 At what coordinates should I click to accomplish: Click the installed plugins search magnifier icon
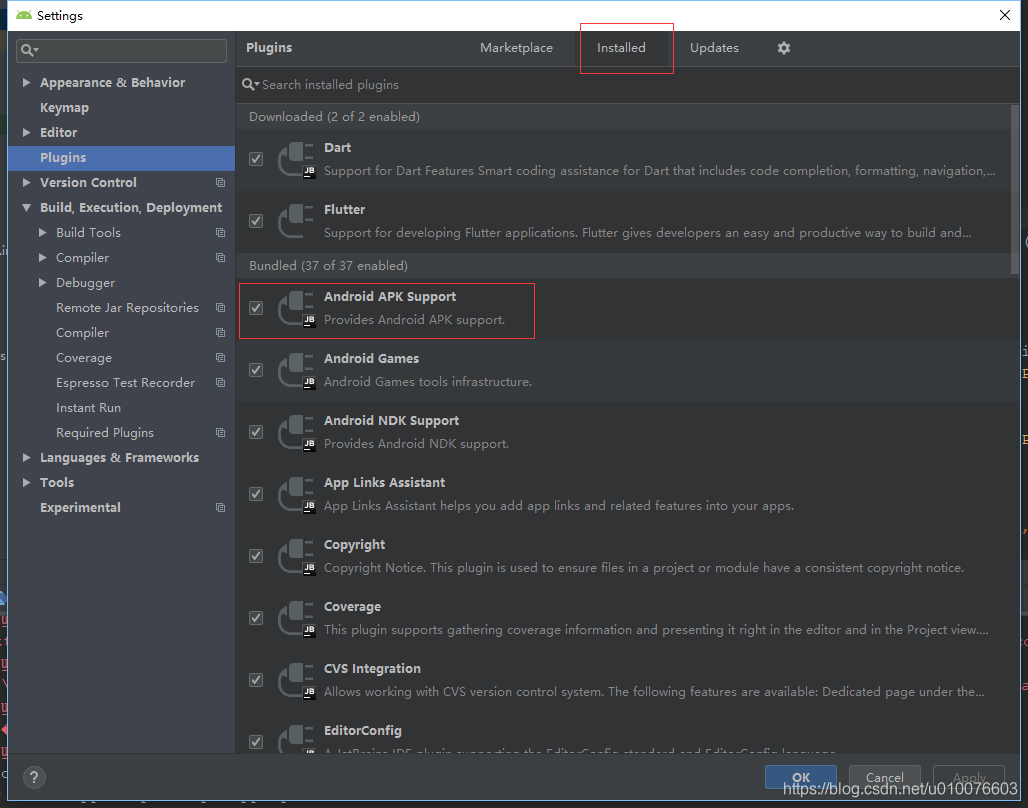point(250,85)
